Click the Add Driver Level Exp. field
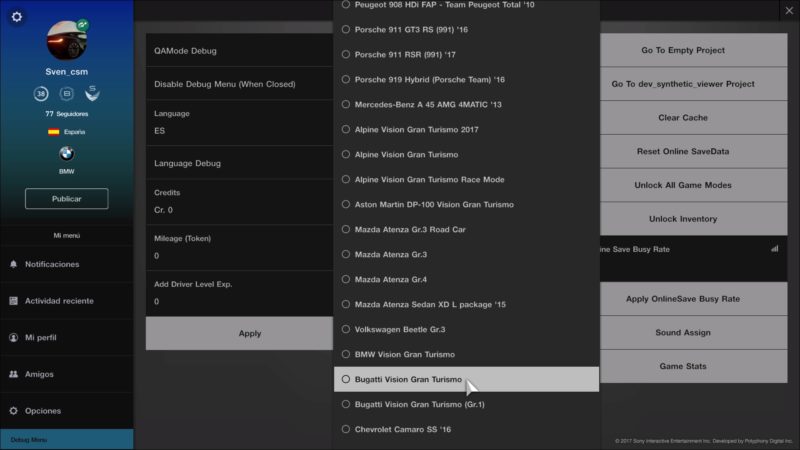The height and width of the screenshot is (450, 800). click(239, 293)
